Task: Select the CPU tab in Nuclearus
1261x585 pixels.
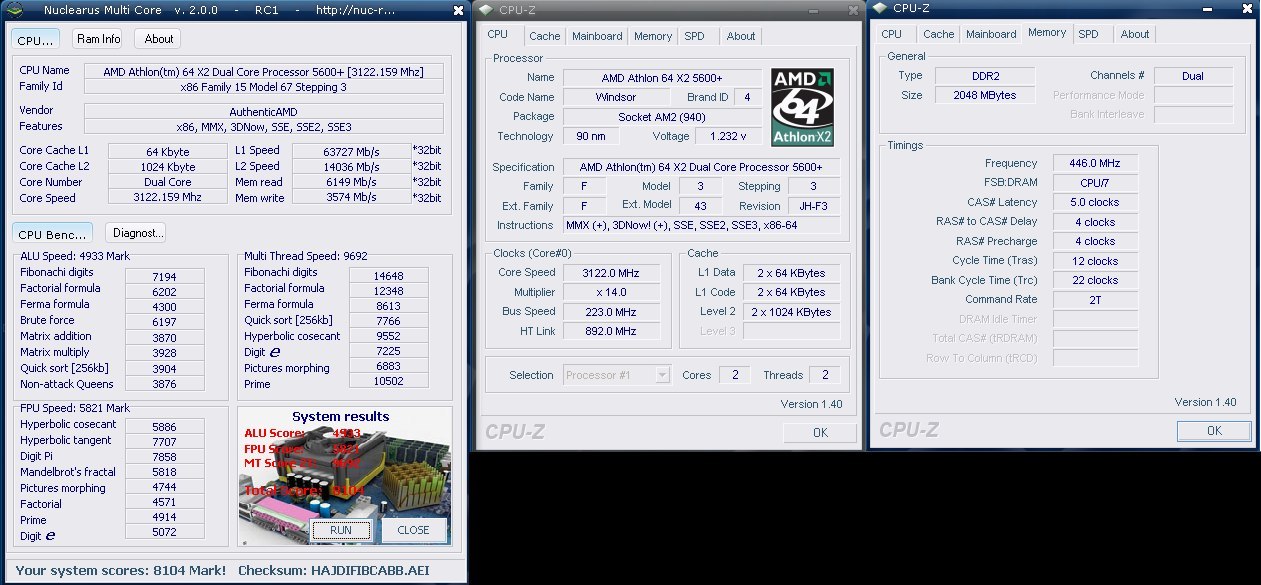Action: [x=35, y=40]
